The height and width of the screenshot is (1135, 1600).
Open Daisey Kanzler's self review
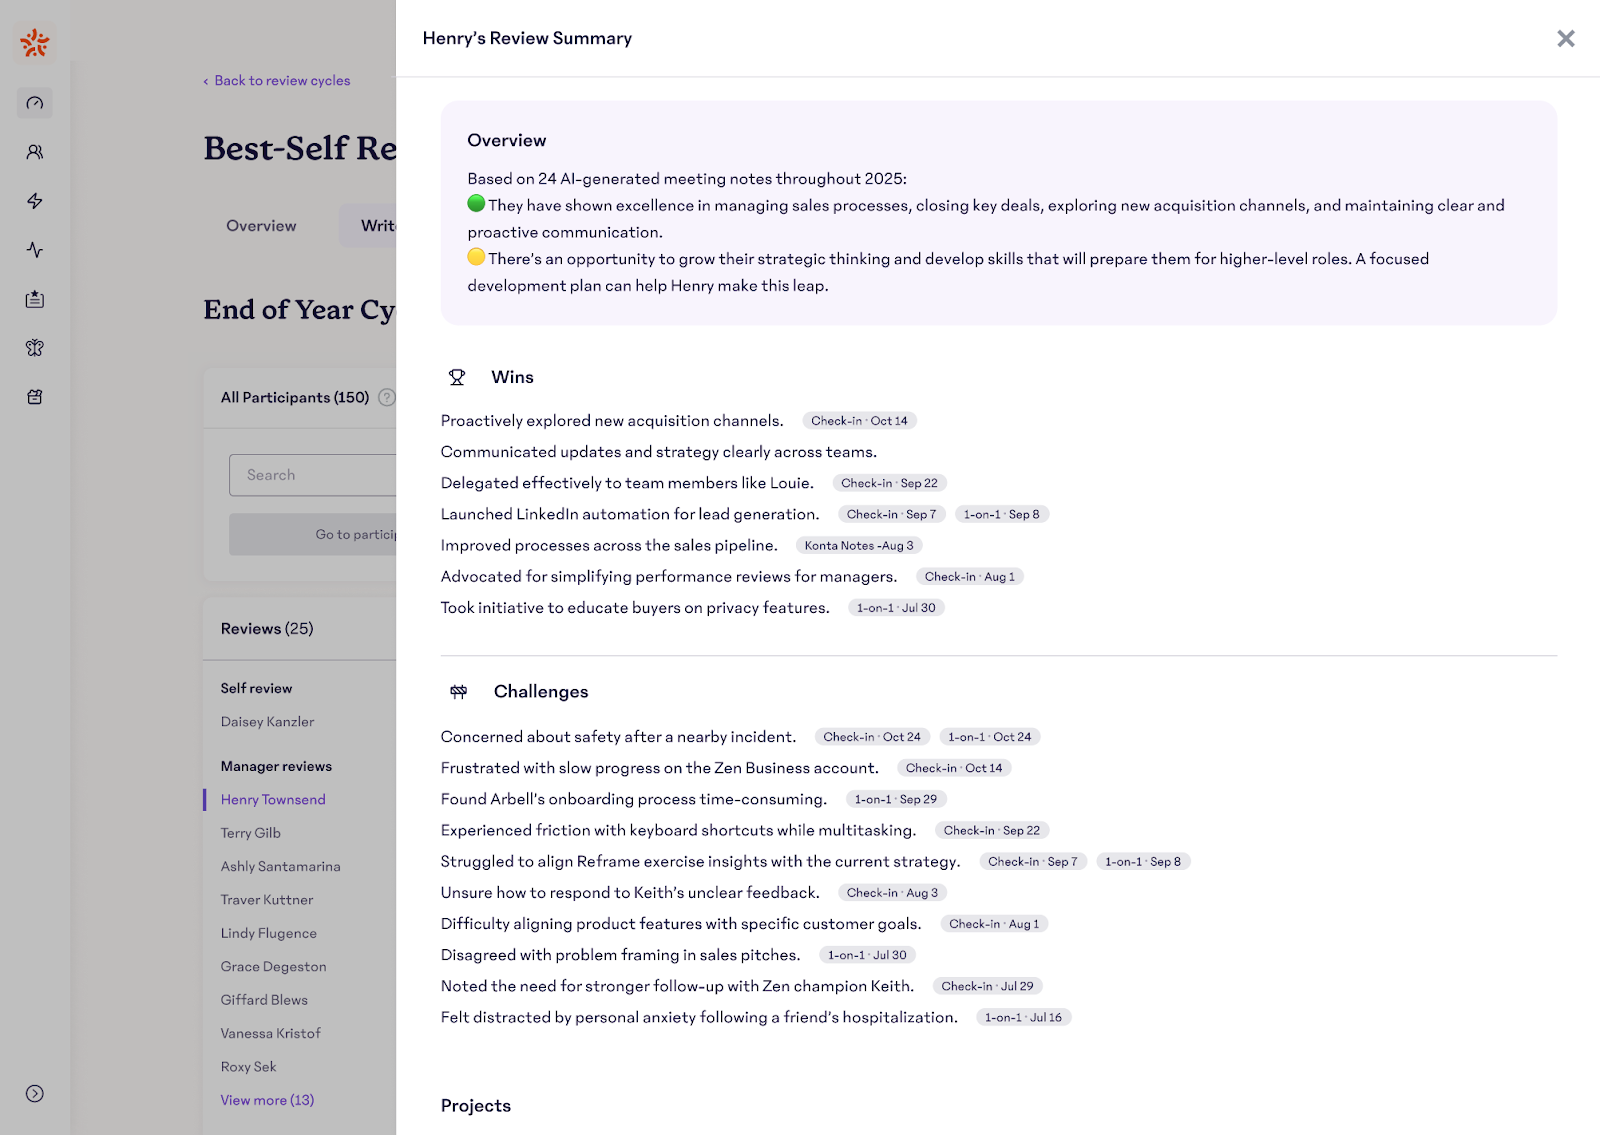pyautogui.click(x=267, y=722)
